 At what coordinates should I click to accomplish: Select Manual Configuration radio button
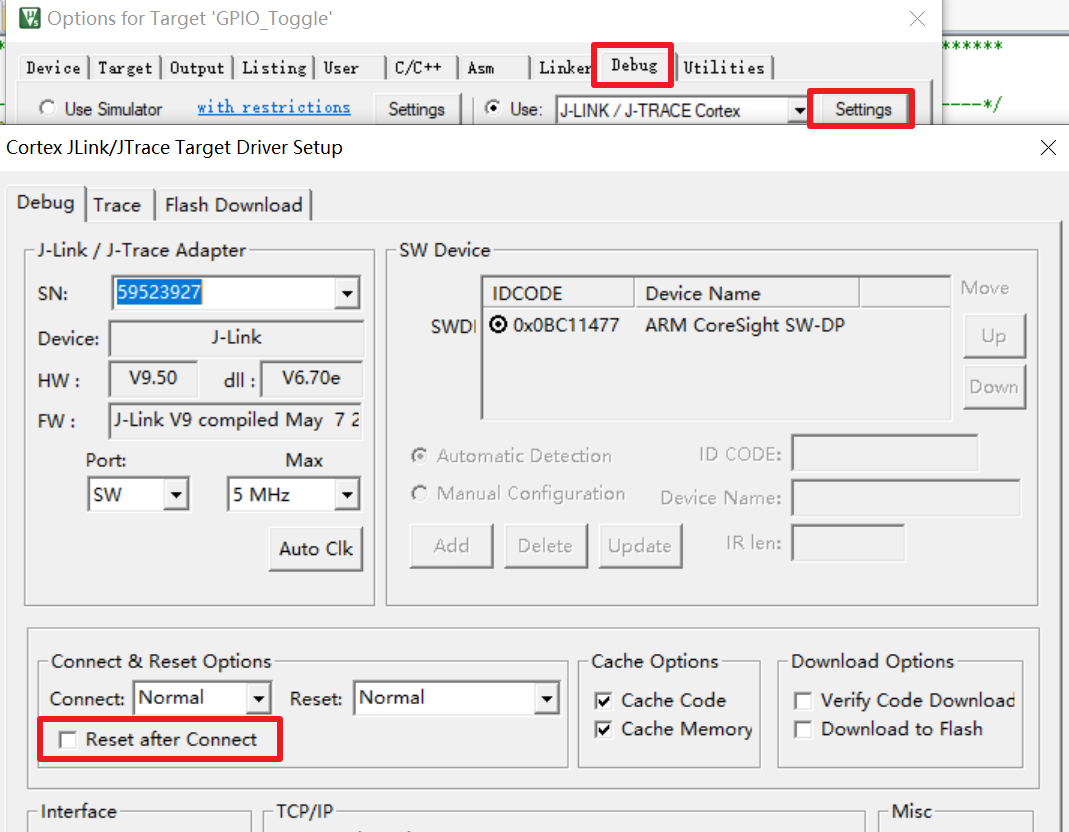tap(419, 493)
